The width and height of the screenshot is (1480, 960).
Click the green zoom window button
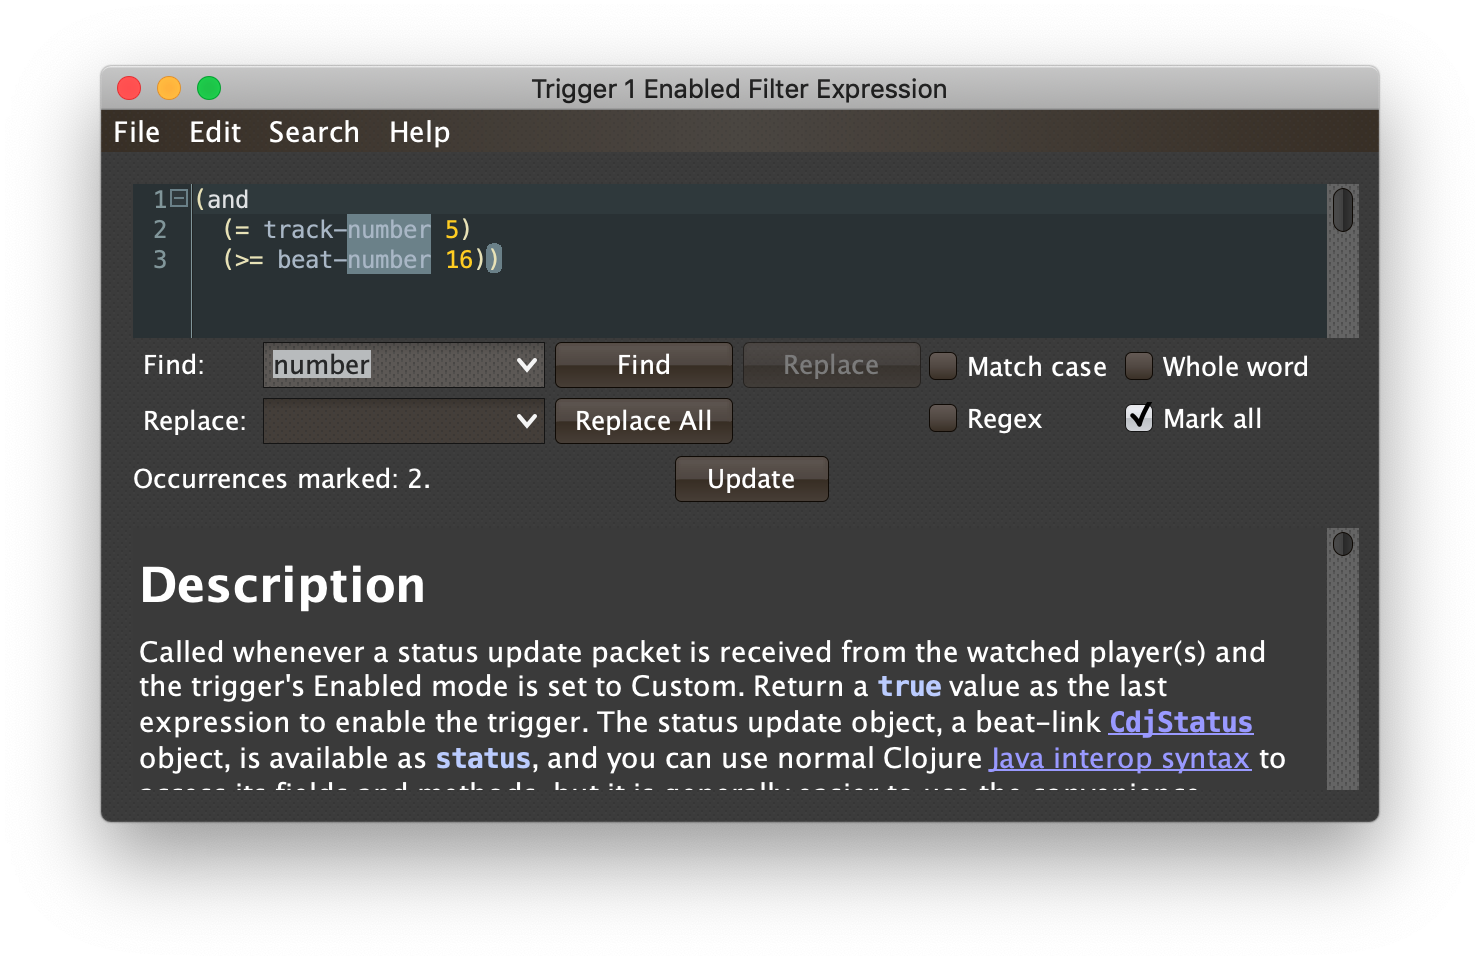(x=209, y=88)
